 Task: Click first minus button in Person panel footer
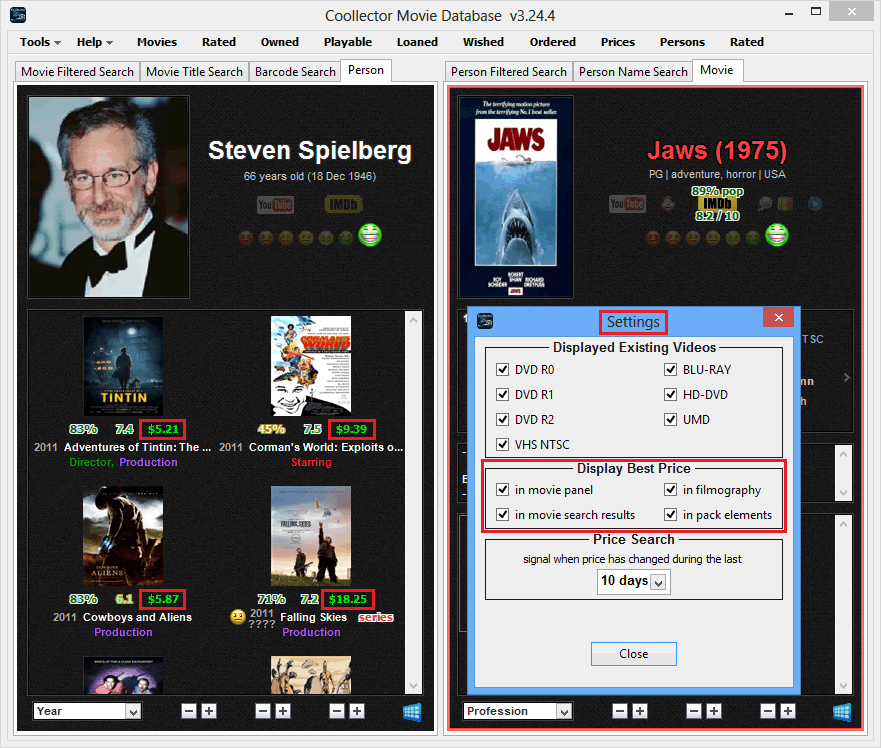[189, 711]
